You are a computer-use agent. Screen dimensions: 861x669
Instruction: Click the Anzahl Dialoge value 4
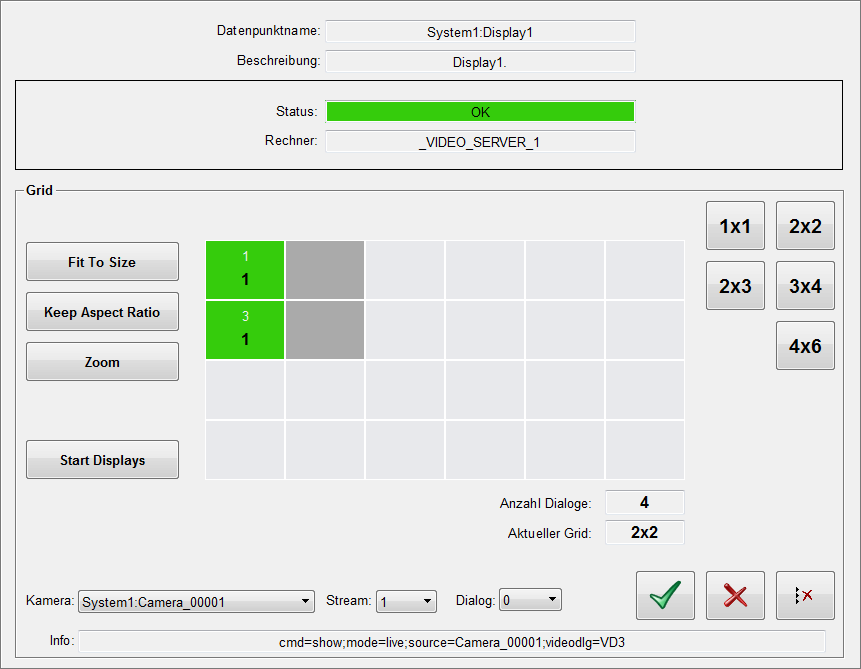coord(645,502)
